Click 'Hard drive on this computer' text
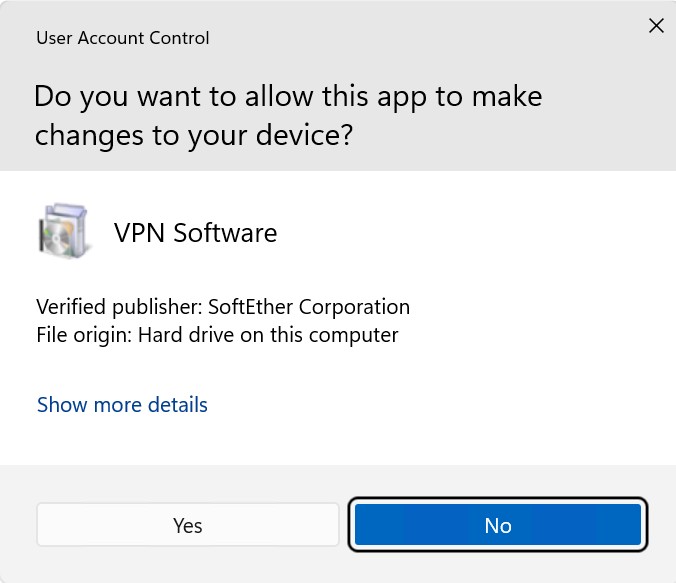This screenshot has height=583, width=676. click(x=268, y=335)
